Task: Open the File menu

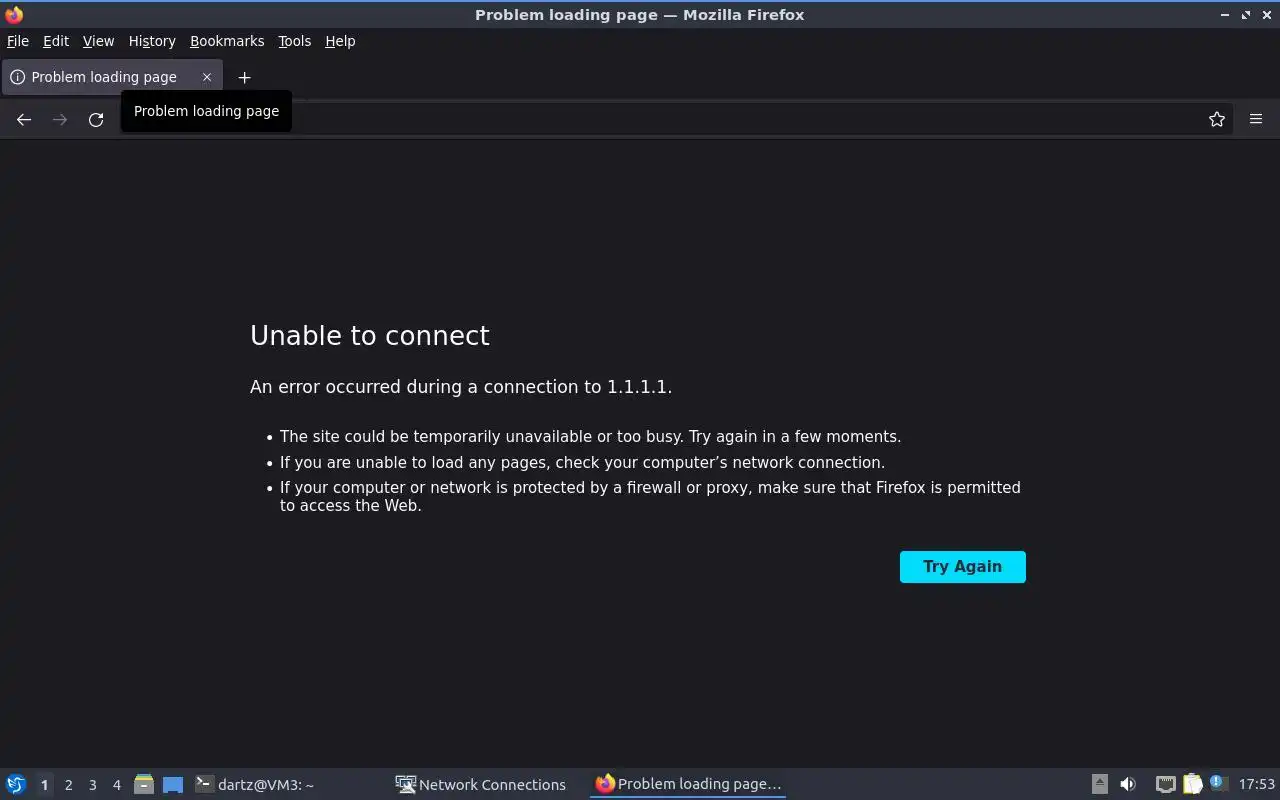Action: 18,41
